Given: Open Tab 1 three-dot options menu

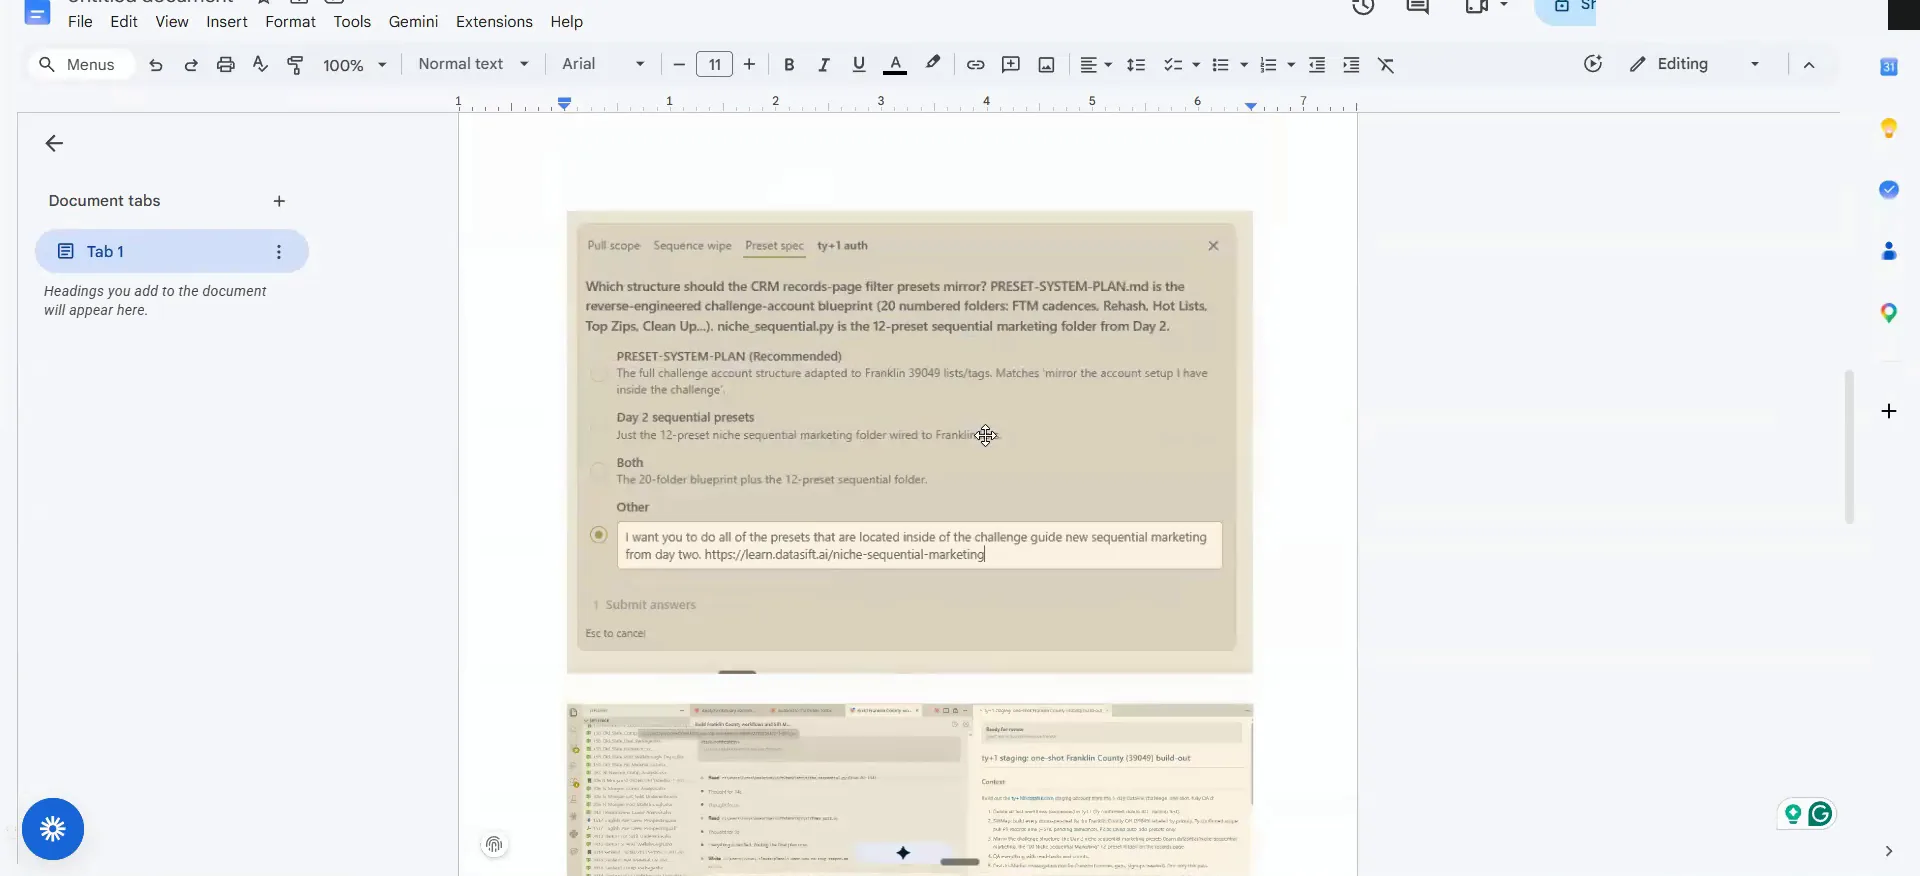Looking at the screenshot, I should click(279, 252).
